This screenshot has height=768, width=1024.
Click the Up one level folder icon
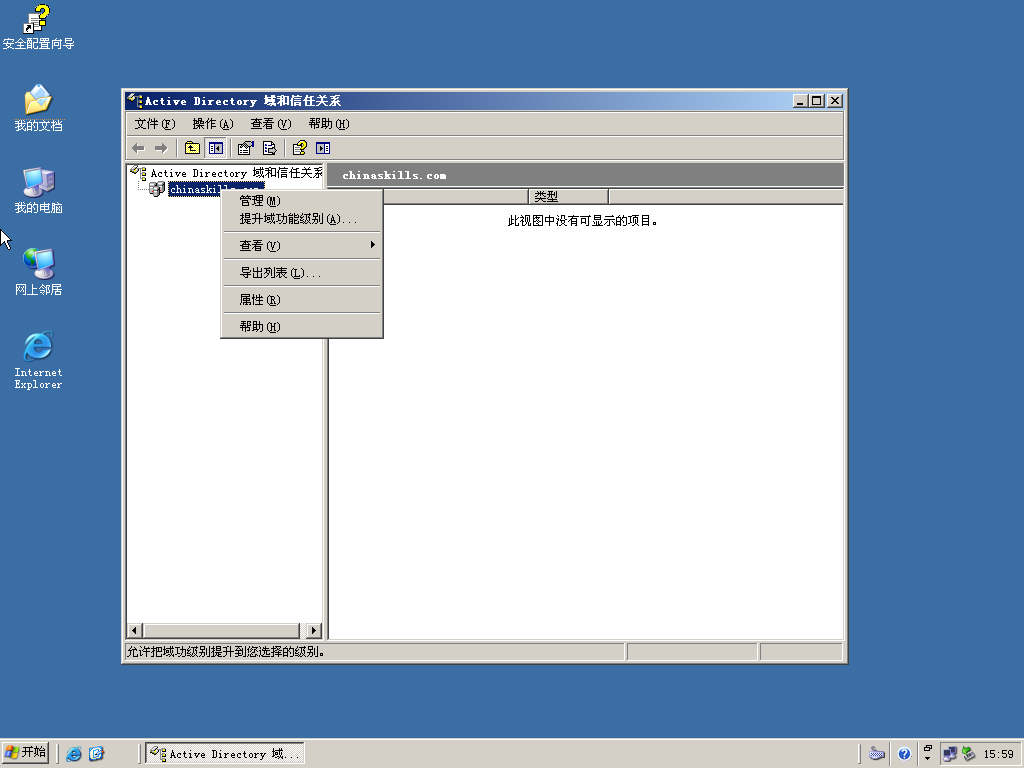click(x=192, y=148)
